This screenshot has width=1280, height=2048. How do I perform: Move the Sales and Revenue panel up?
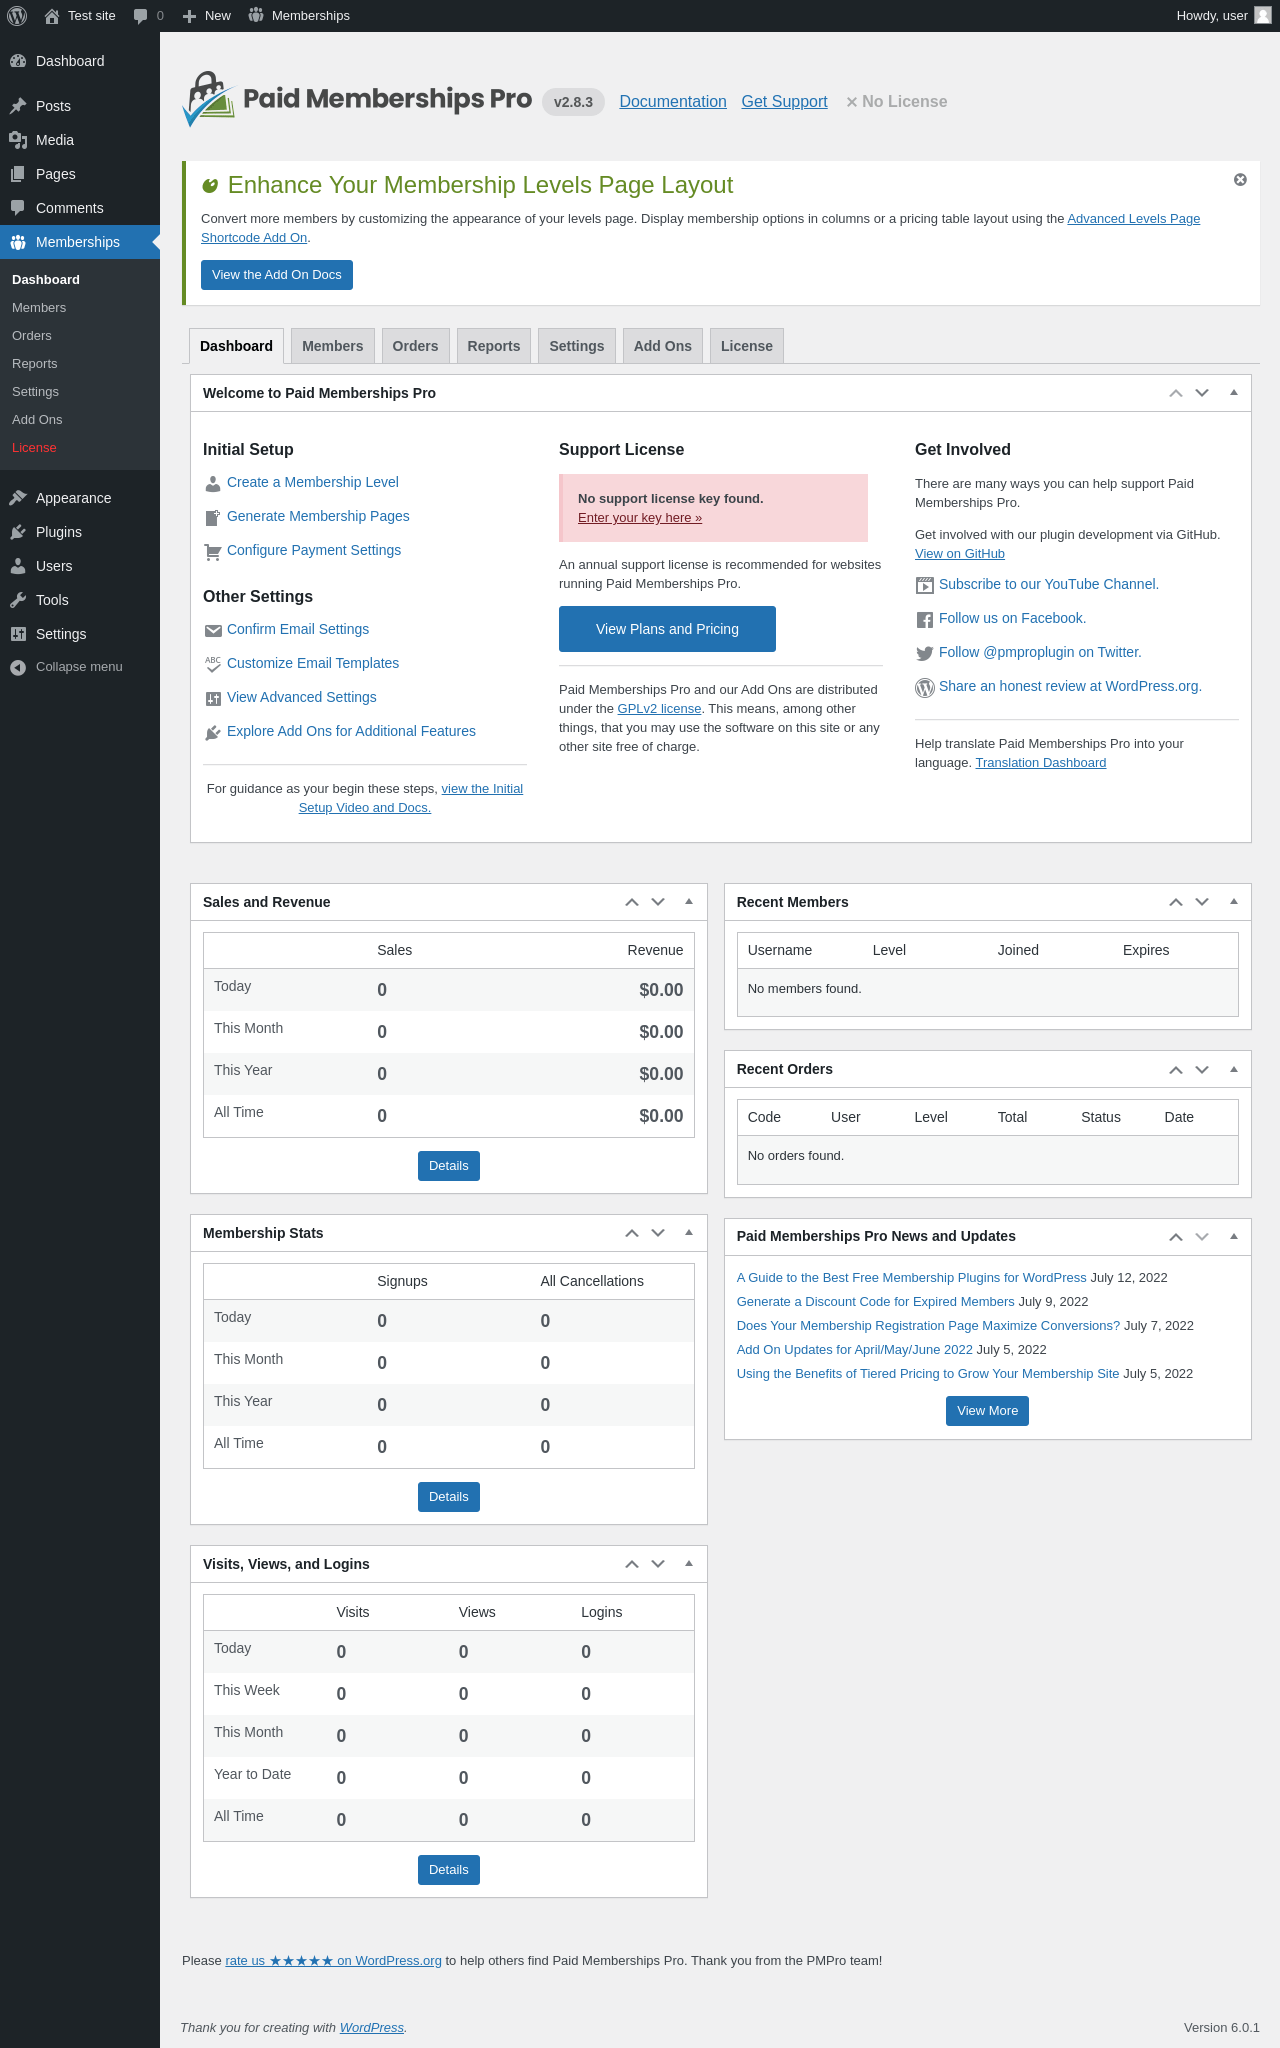pyautogui.click(x=631, y=902)
